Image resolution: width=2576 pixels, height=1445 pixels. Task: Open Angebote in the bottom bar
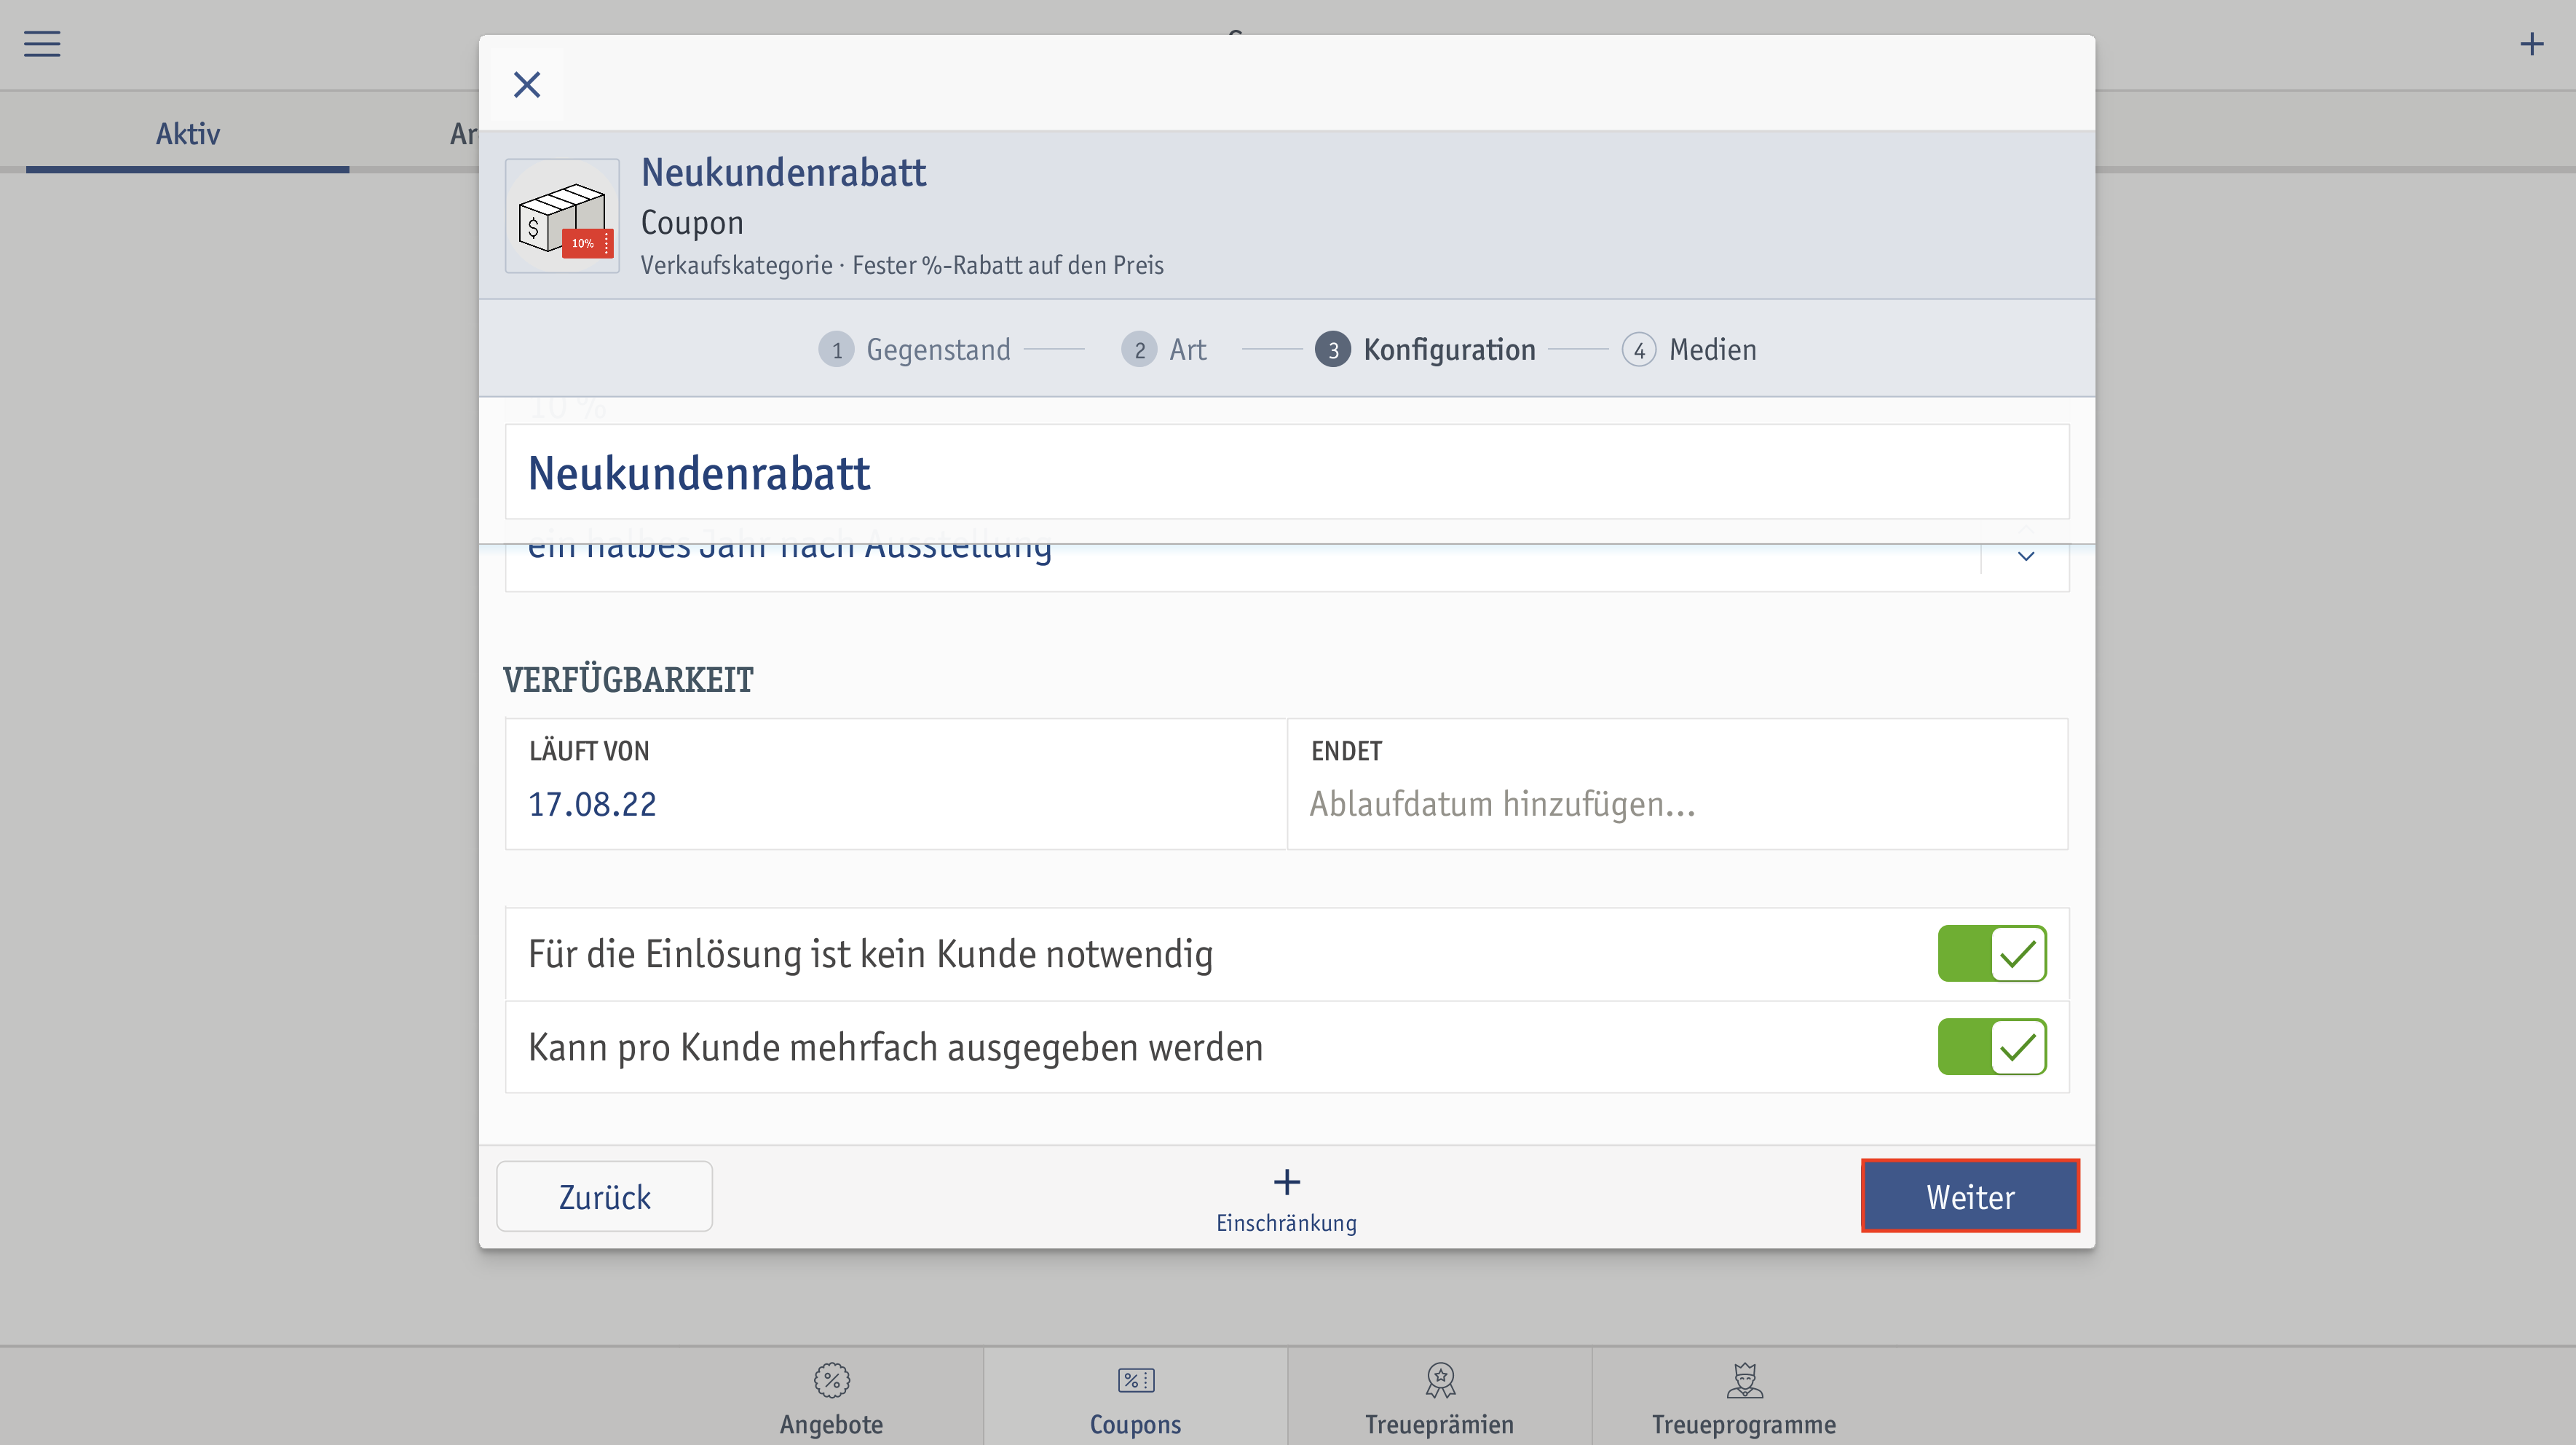pyautogui.click(x=831, y=1399)
